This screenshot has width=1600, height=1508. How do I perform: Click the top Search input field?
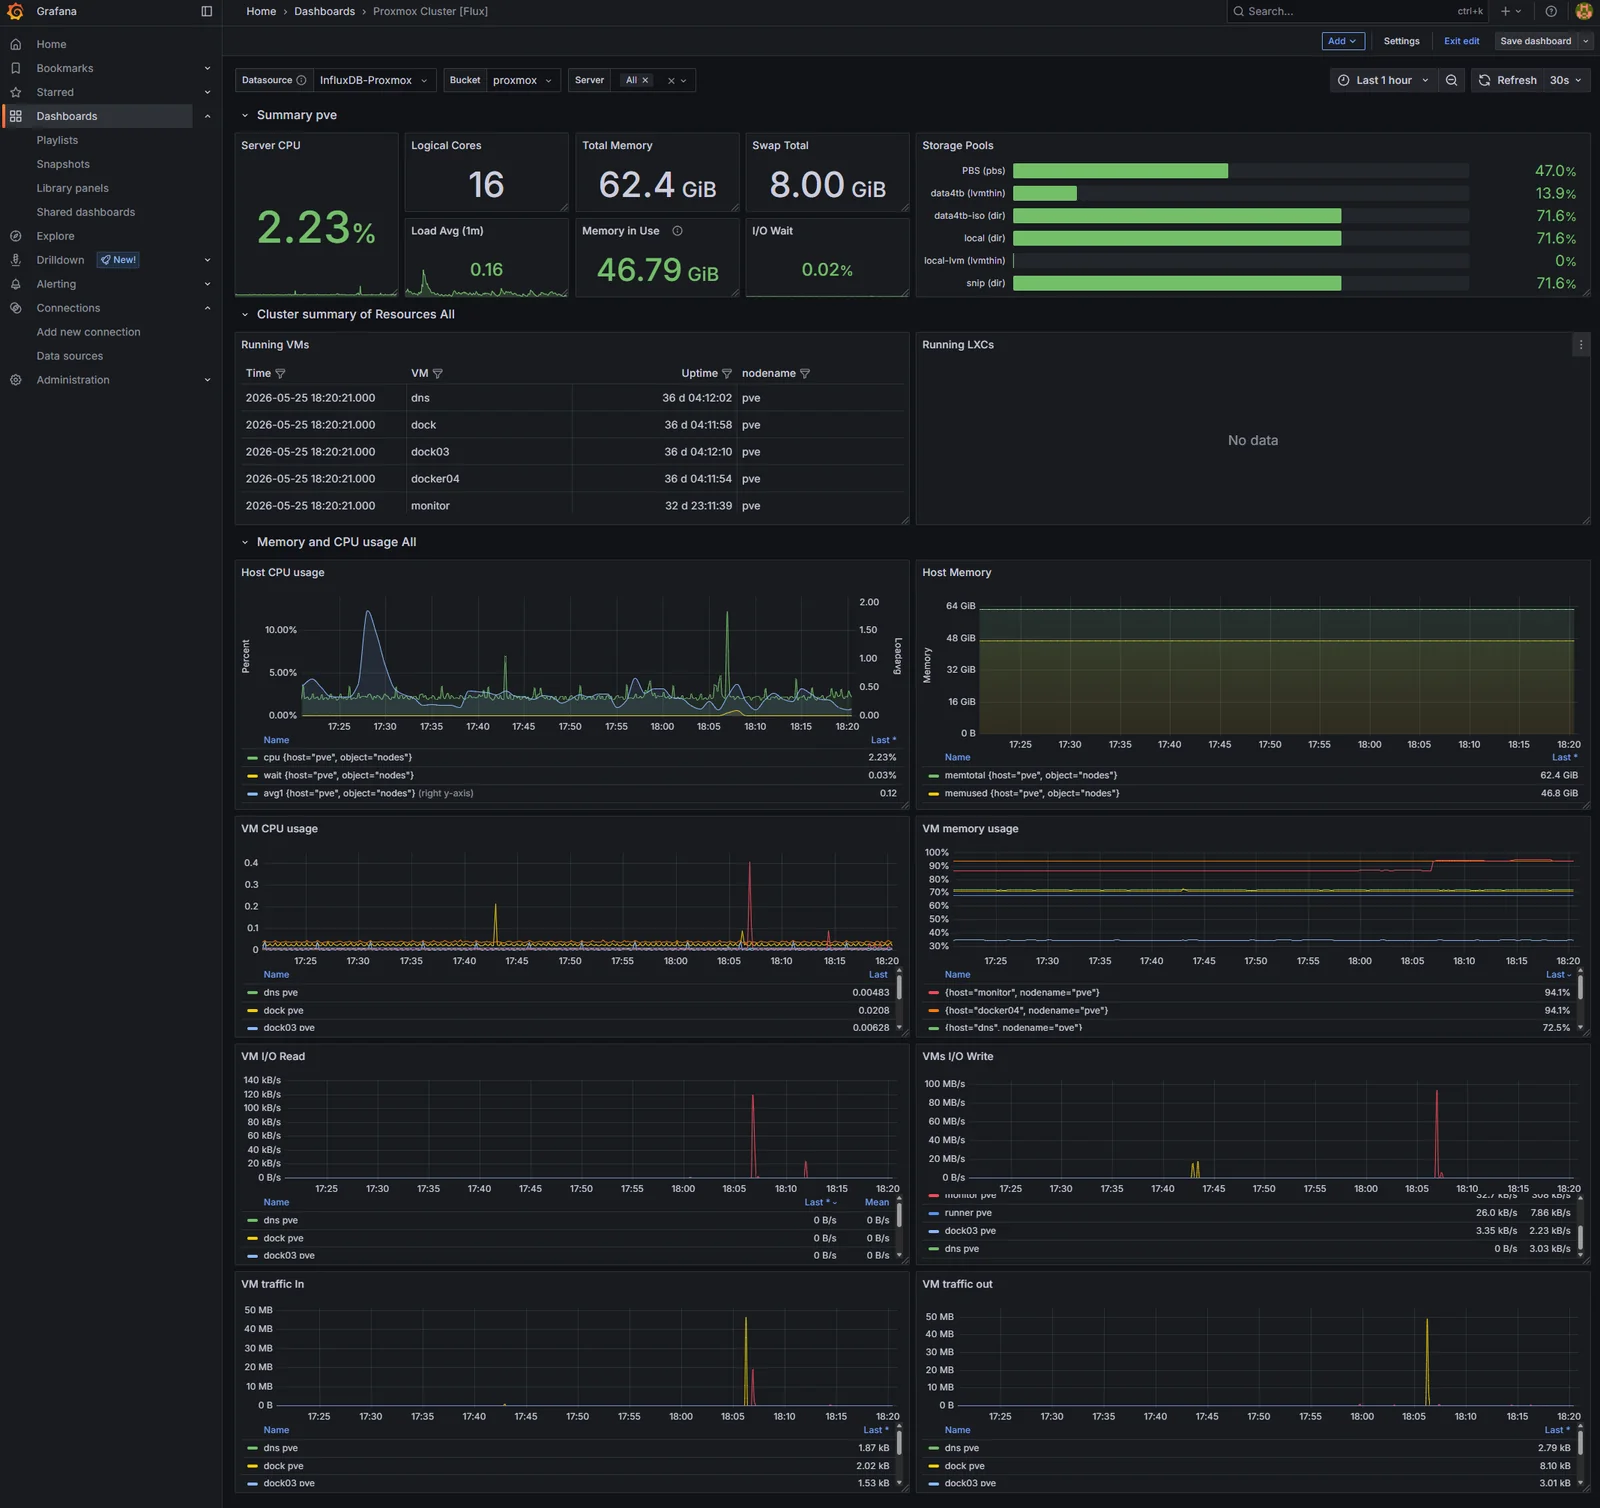(x=1357, y=11)
